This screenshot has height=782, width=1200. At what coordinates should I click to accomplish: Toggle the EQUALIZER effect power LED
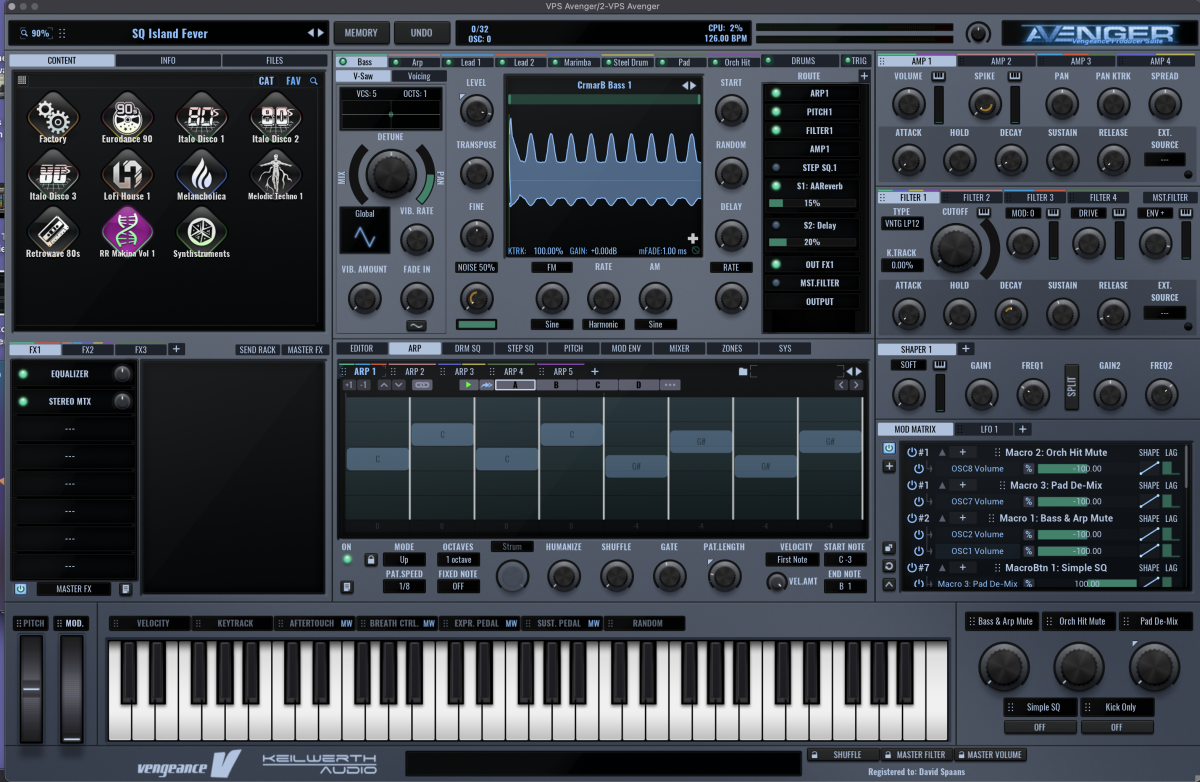[23, 374]
